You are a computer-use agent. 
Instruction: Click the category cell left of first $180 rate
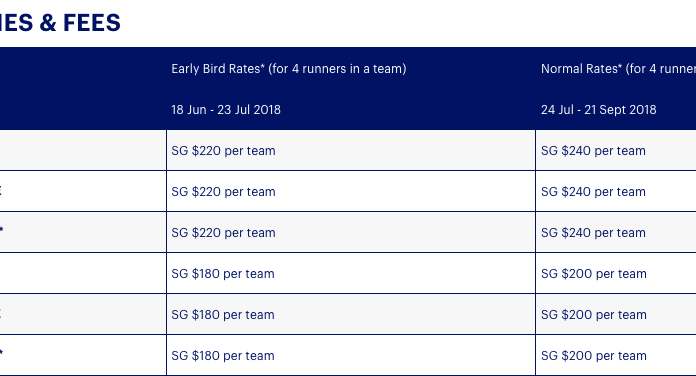click(x=83, y=273)
